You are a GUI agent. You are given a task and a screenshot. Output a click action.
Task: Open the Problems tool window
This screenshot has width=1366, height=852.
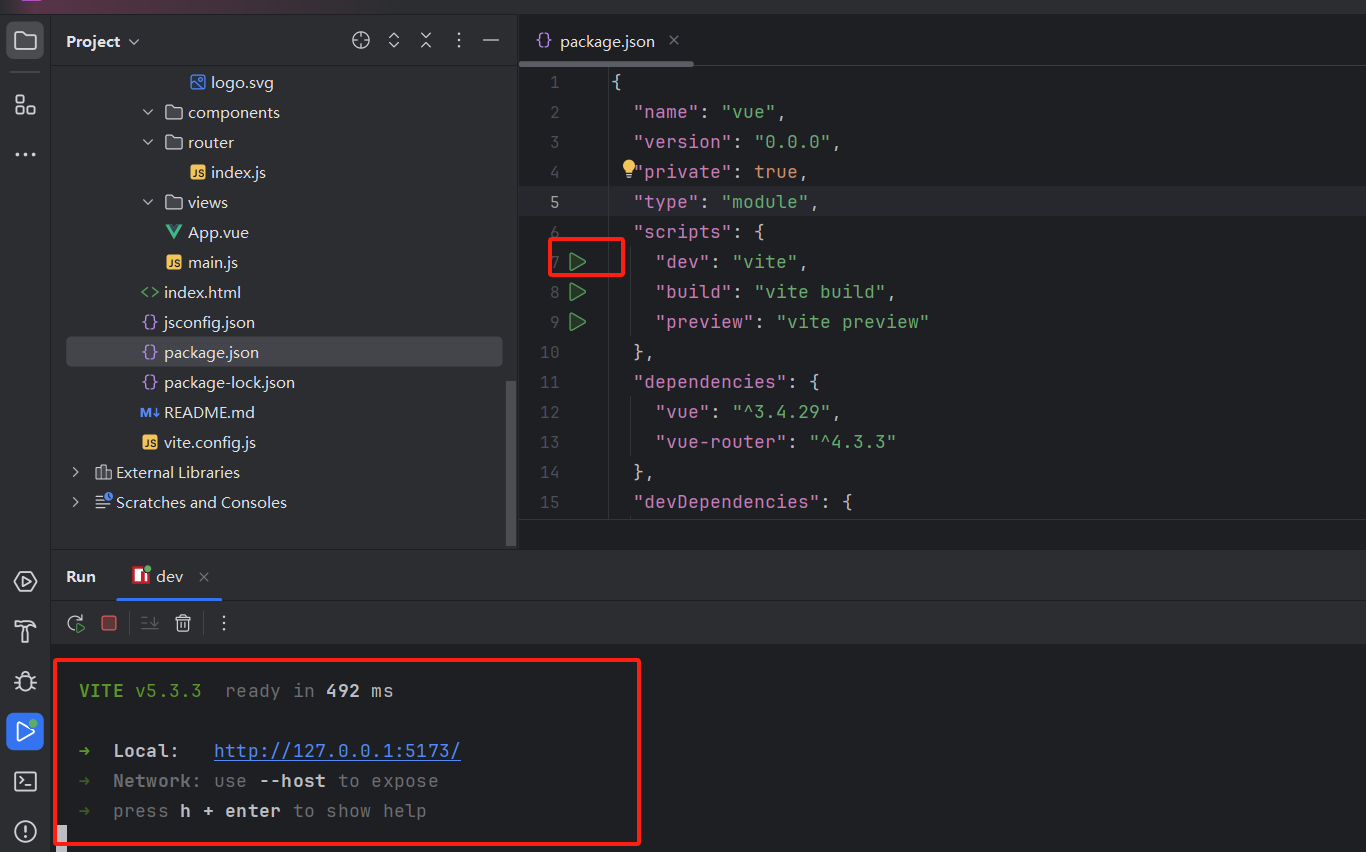pyautogui.click(x=25, y=831)
